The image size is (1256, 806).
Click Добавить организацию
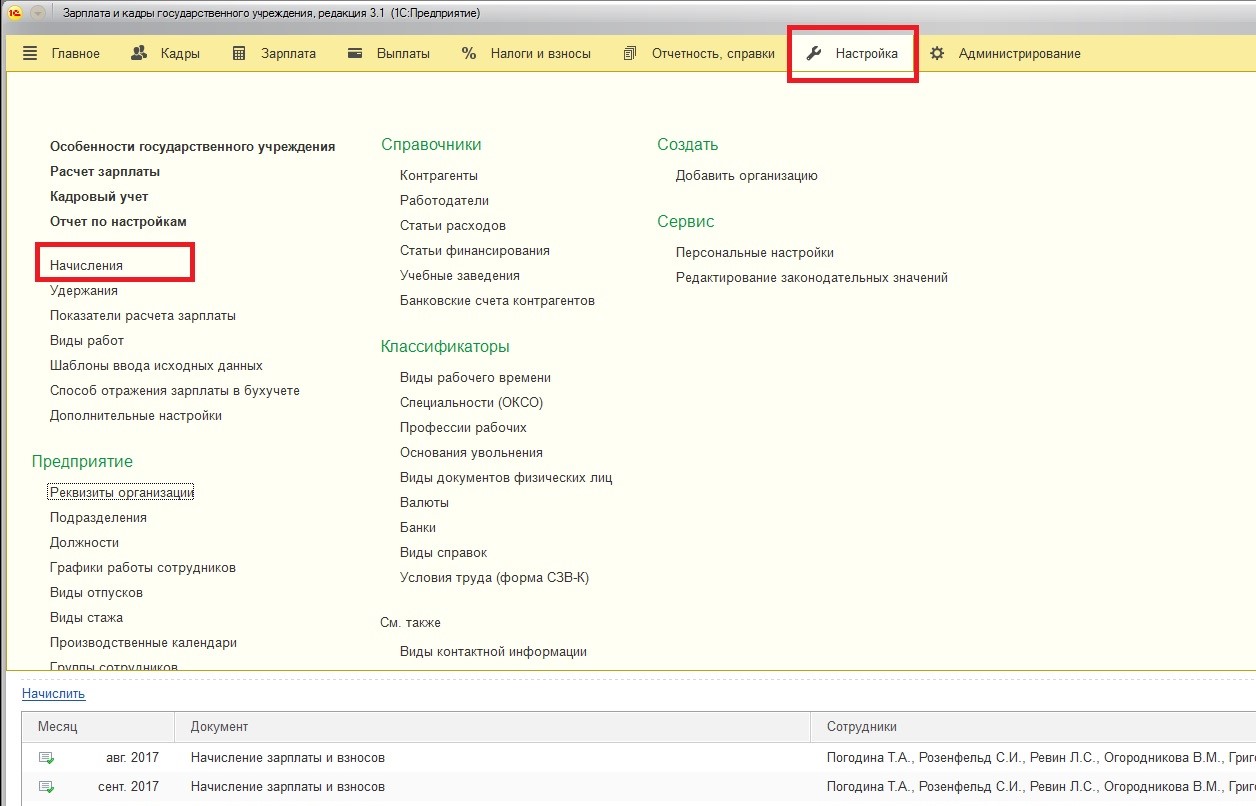(x=747, y=175)
